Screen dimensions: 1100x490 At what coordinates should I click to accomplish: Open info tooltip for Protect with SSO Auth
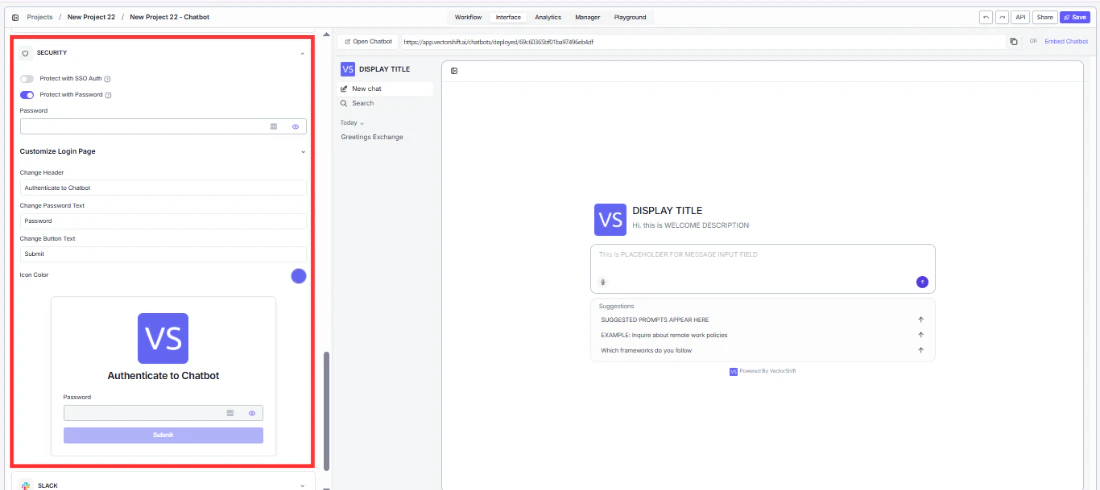click(107, 79)
